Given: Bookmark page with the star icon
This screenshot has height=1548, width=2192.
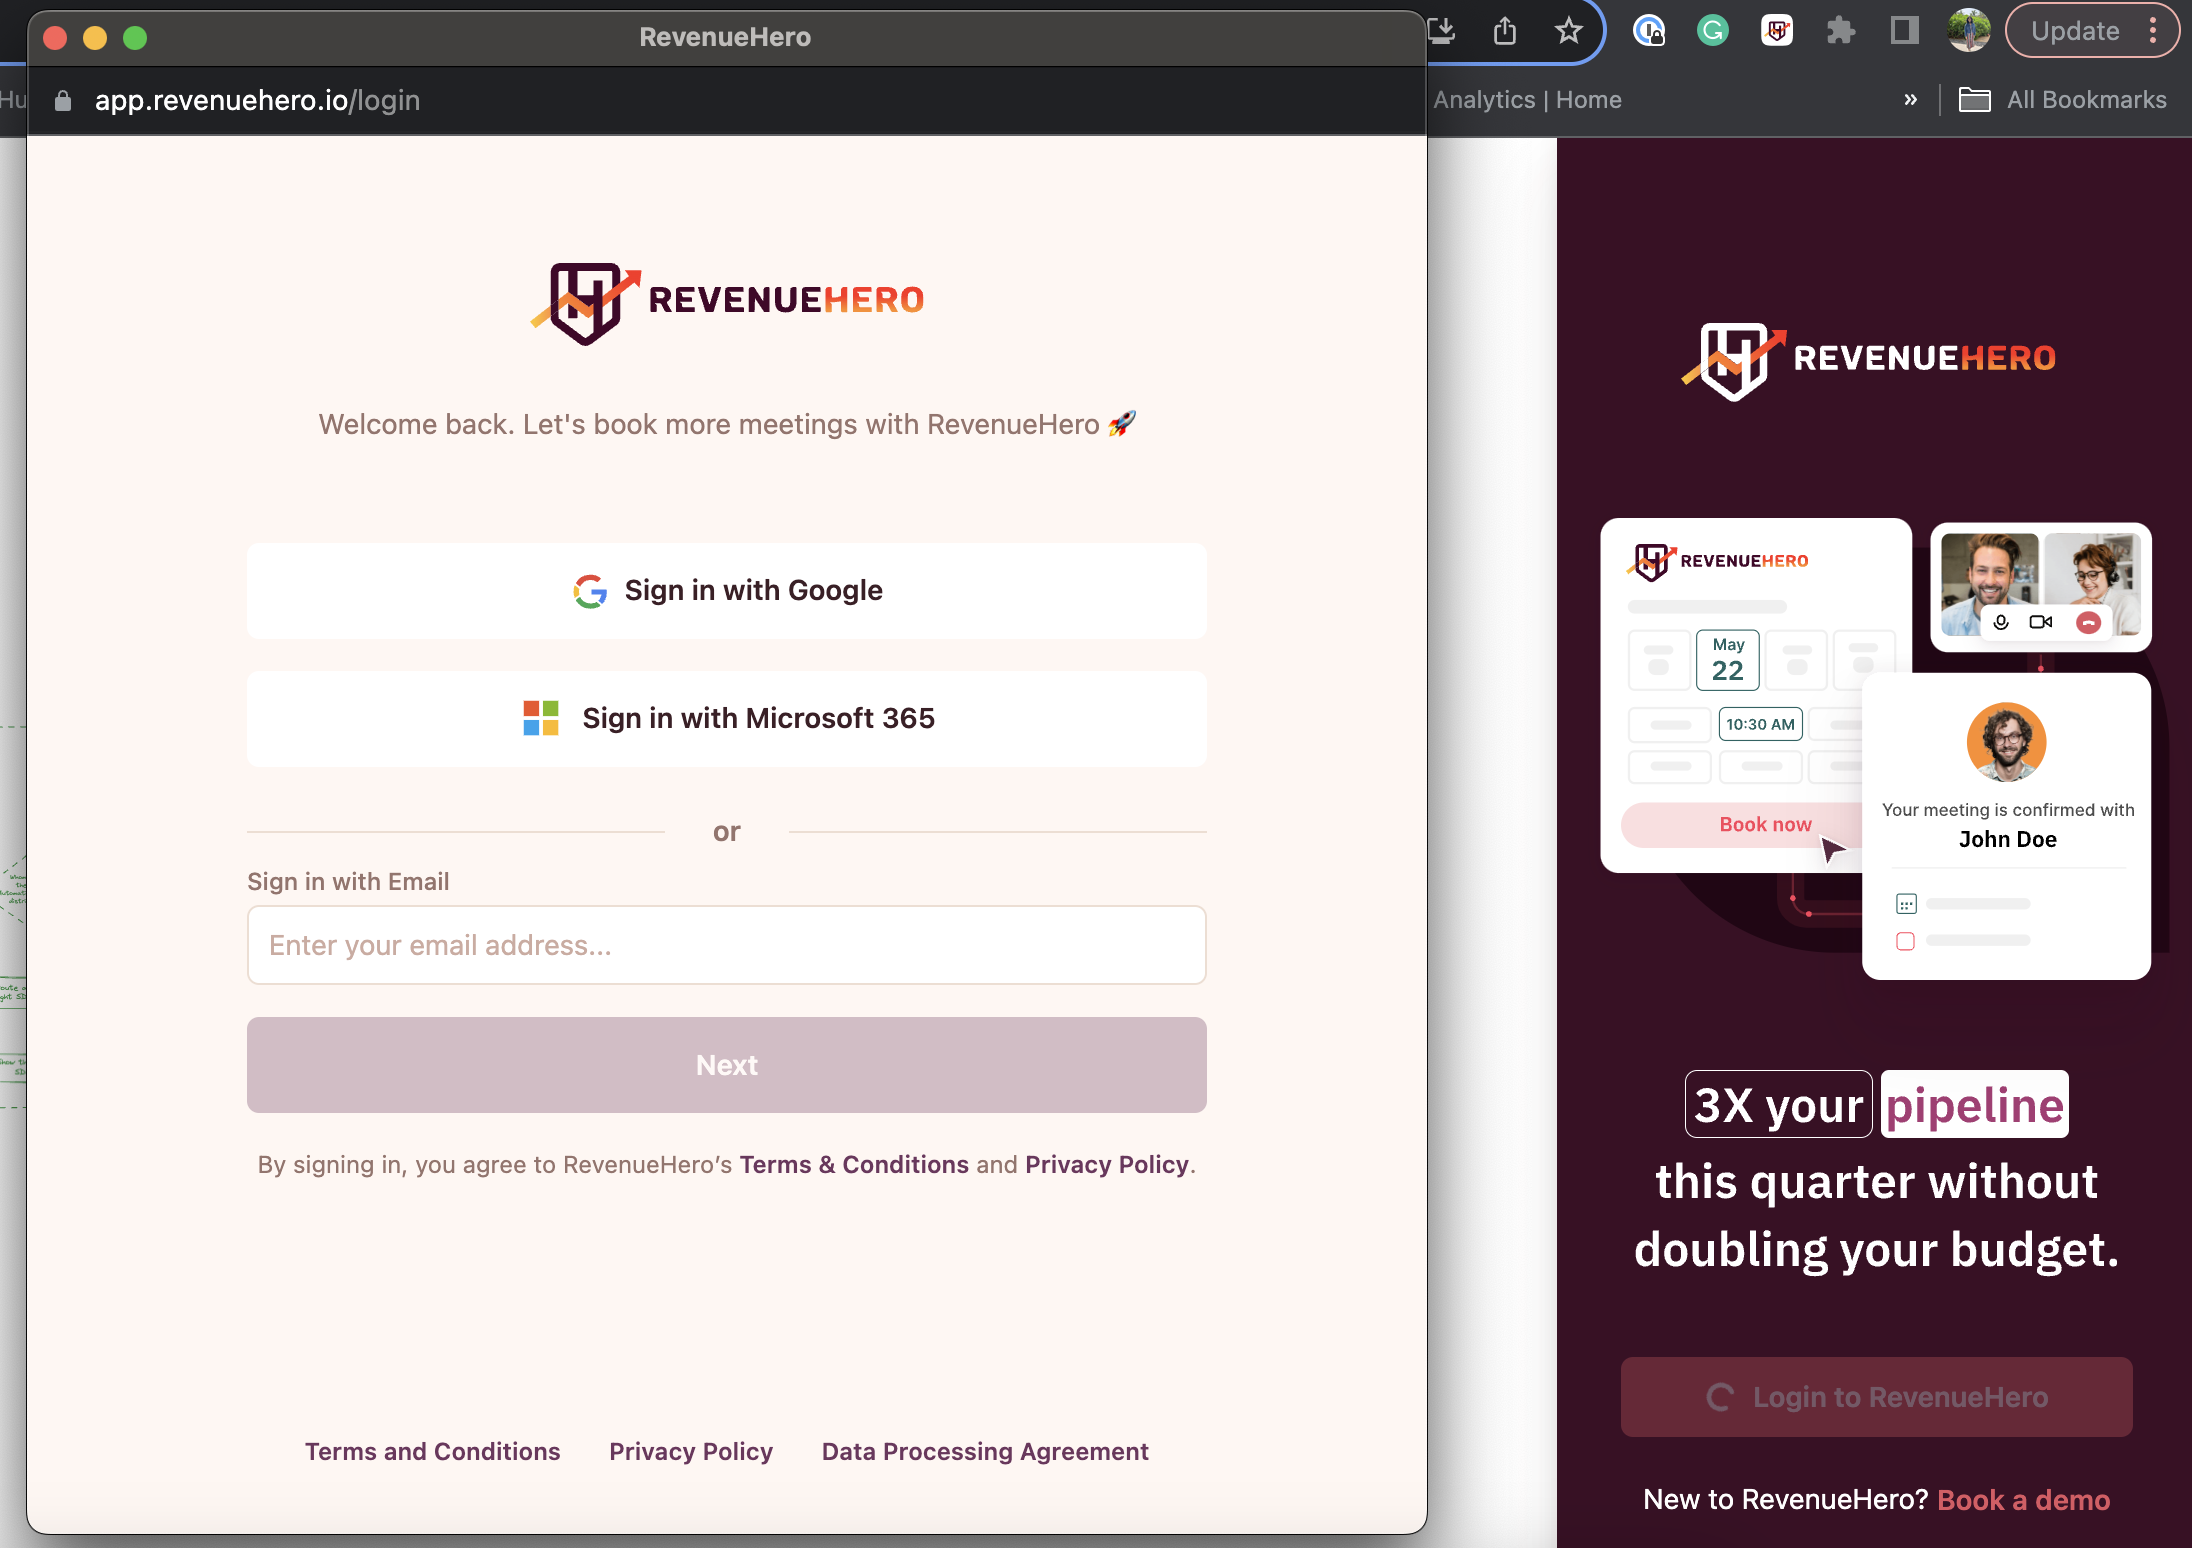Looking at the screenshot, I should (x=1569, y=31).
